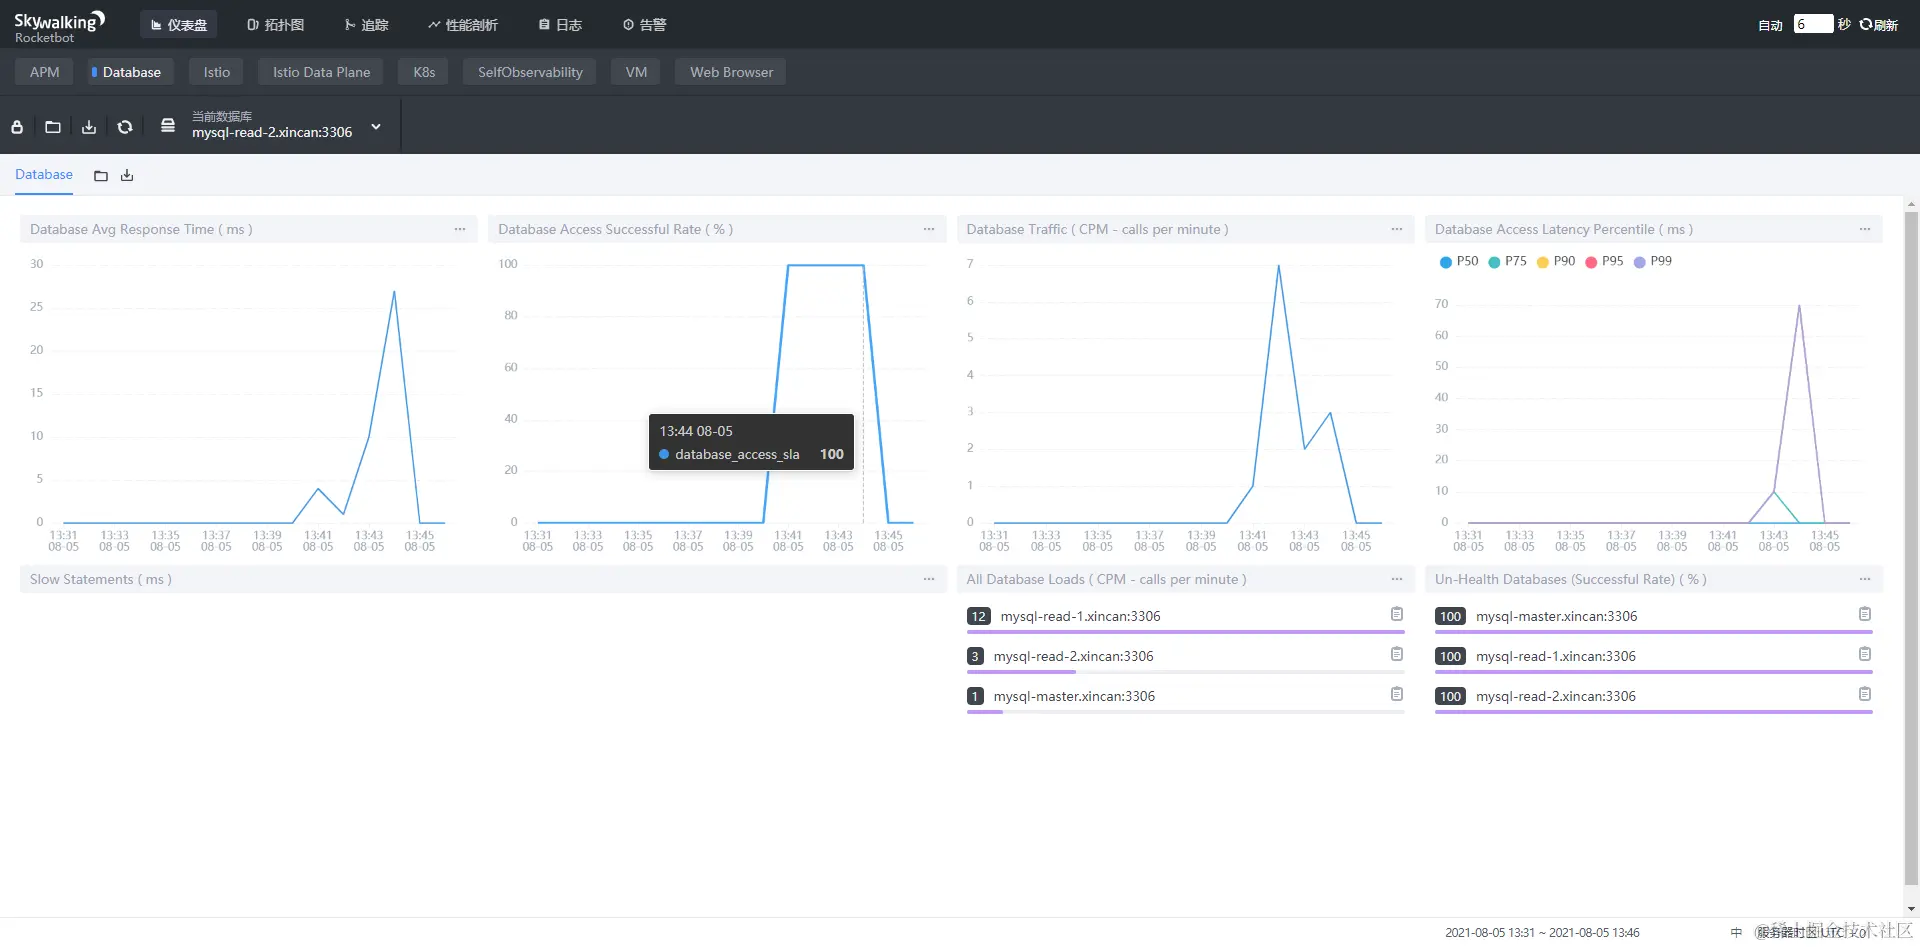Click the Skywalking Rocketbot logo
Screen dimensions: 1920x947
59,27
